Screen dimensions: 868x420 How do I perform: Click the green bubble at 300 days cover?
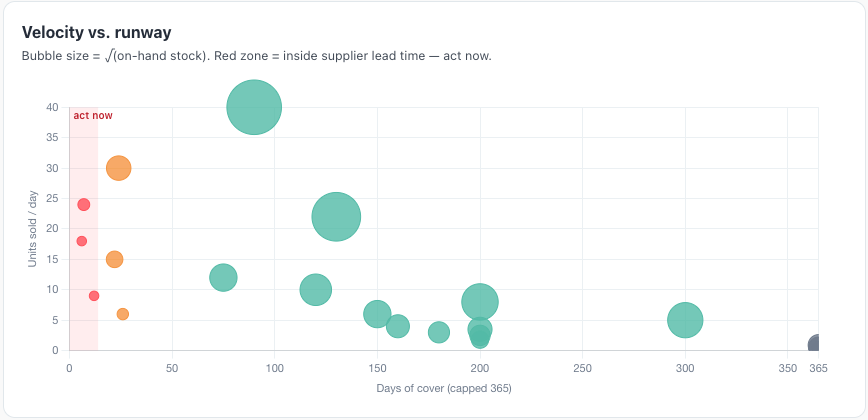tap(685, 320)
